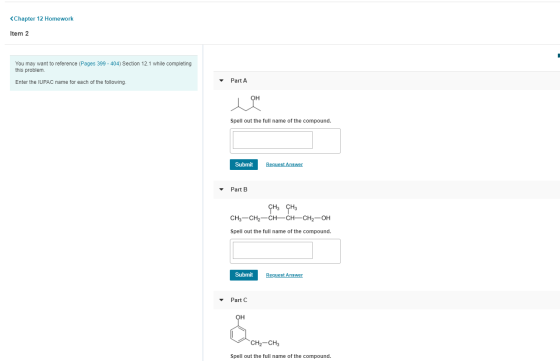Click the Part A skeletal structure image

tap(246, 104)
